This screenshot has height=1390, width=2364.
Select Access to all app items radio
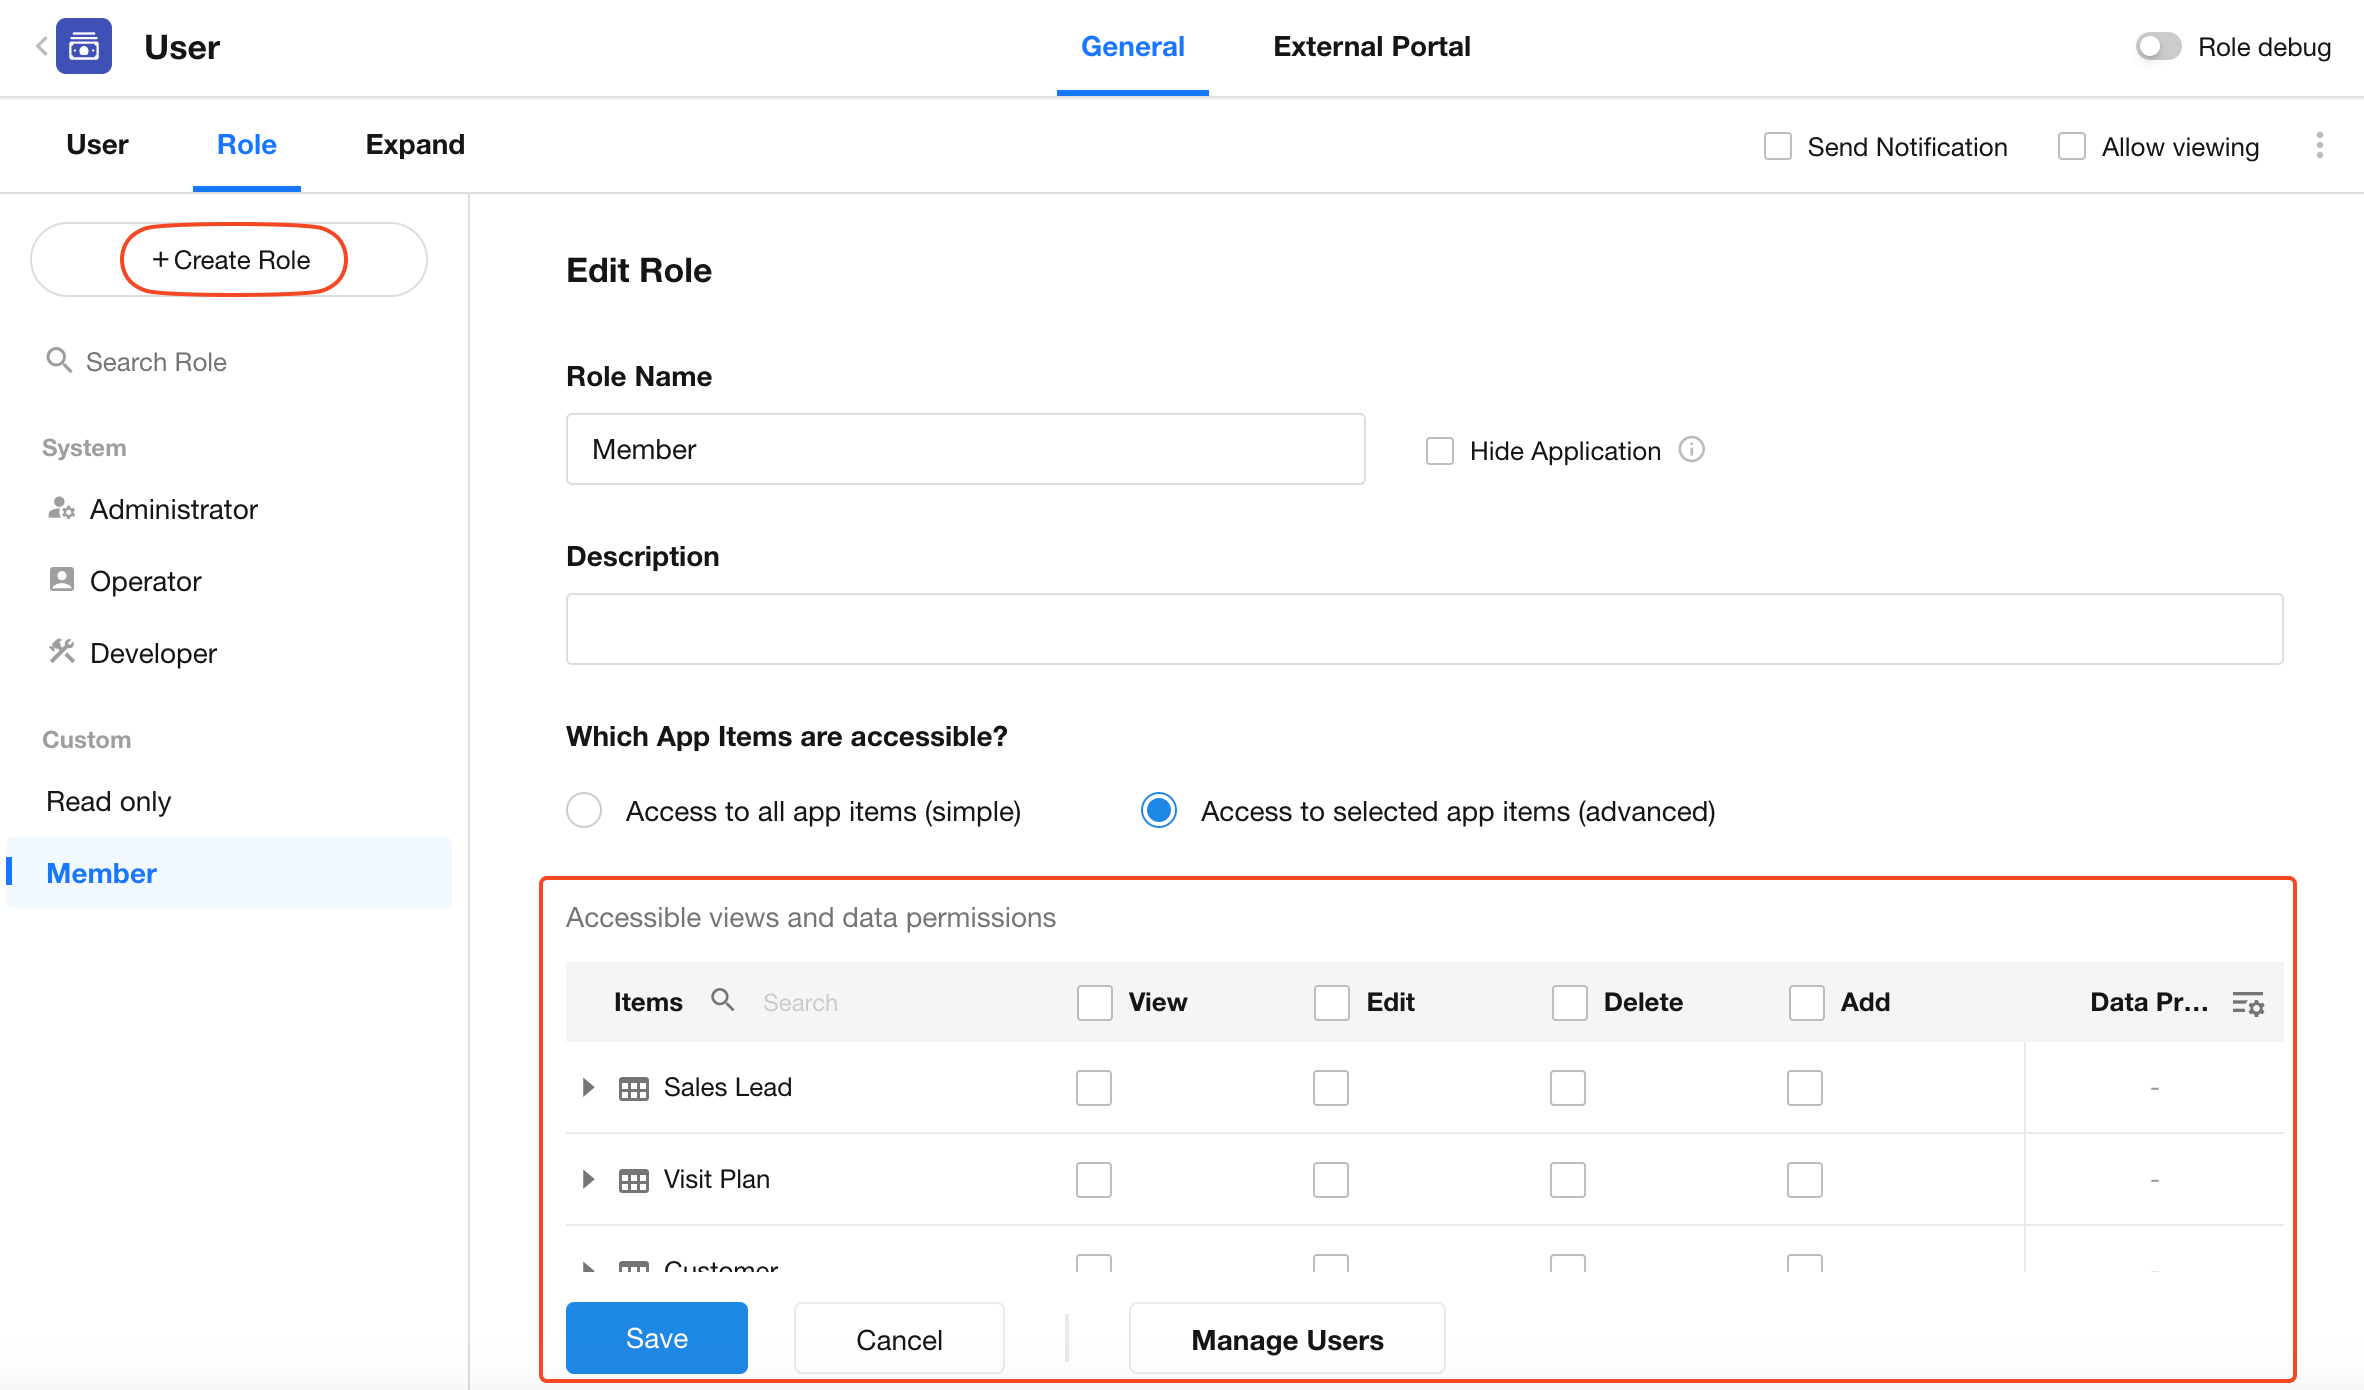pos(584,810)
